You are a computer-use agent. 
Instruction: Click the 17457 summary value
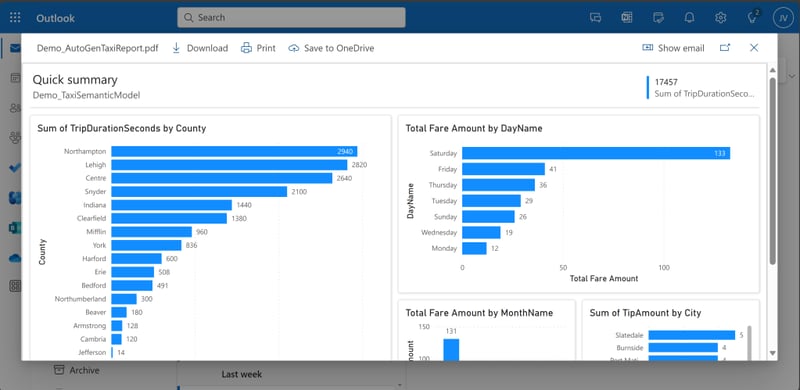[x=666, y=82]
